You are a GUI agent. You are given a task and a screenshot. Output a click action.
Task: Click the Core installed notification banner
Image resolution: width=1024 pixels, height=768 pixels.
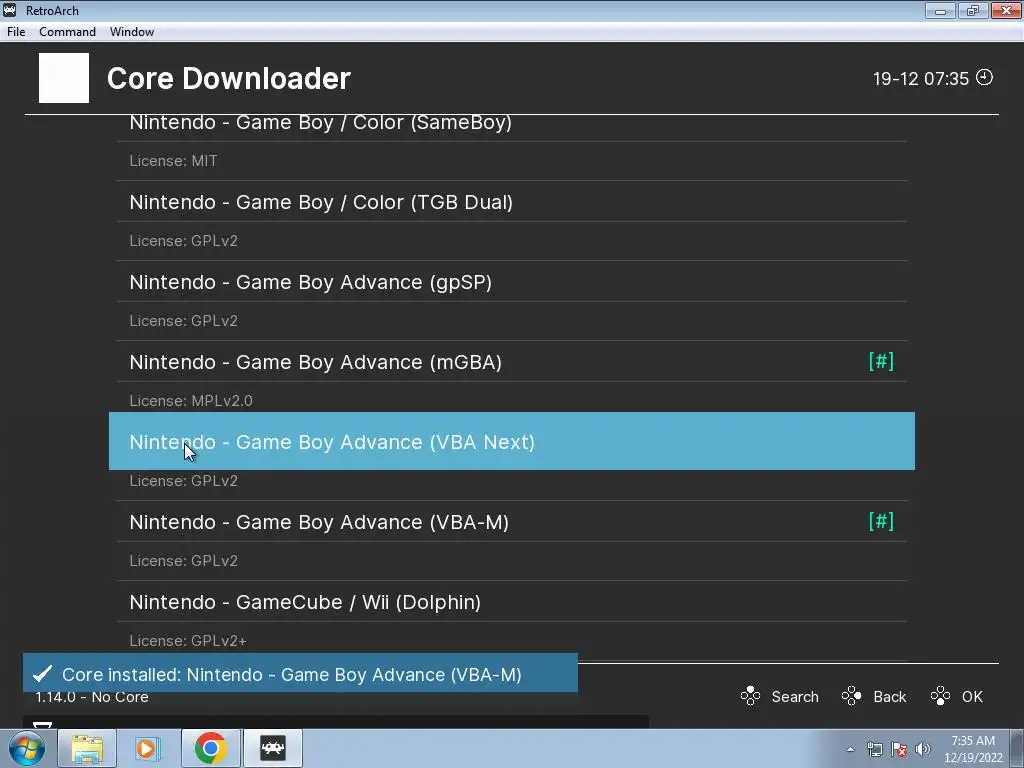pyautogui.click(x=300, y=673)
